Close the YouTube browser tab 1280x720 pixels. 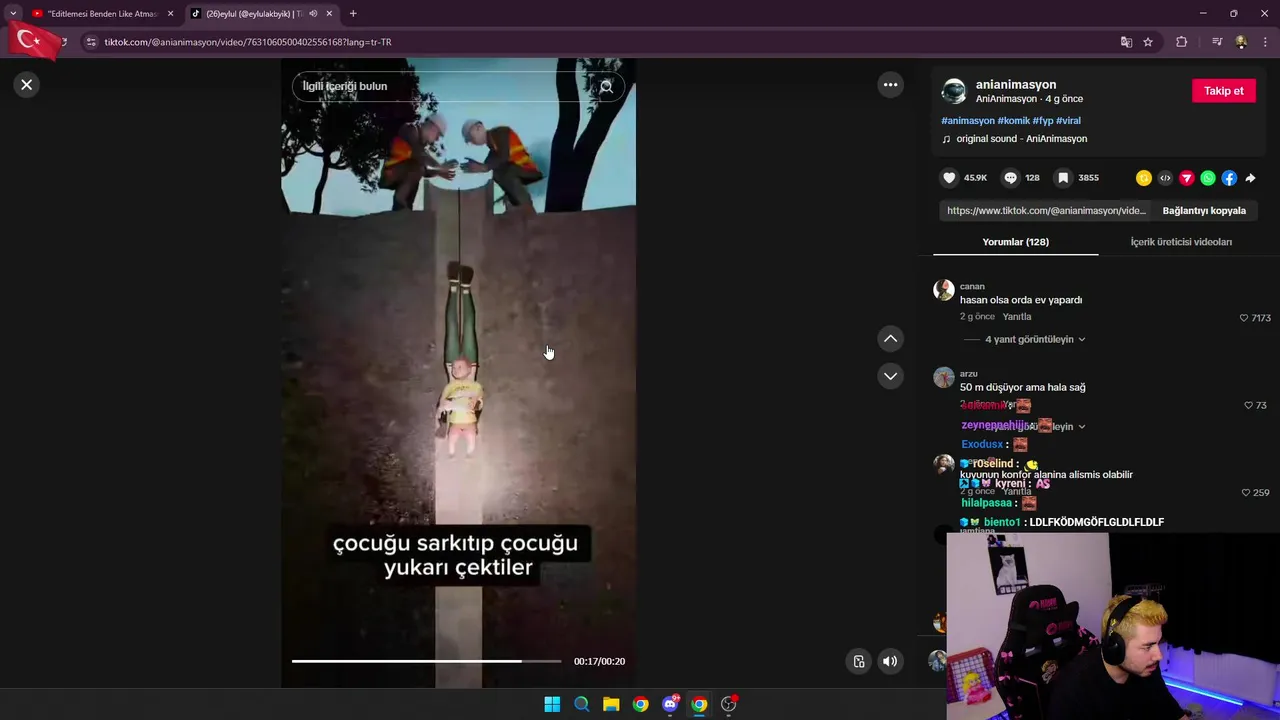coord(170,14)
